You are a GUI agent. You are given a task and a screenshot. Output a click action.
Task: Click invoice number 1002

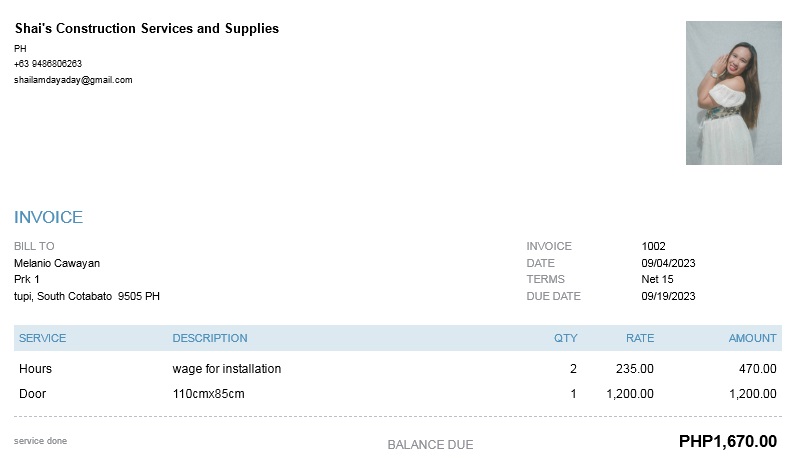(653, 246)
